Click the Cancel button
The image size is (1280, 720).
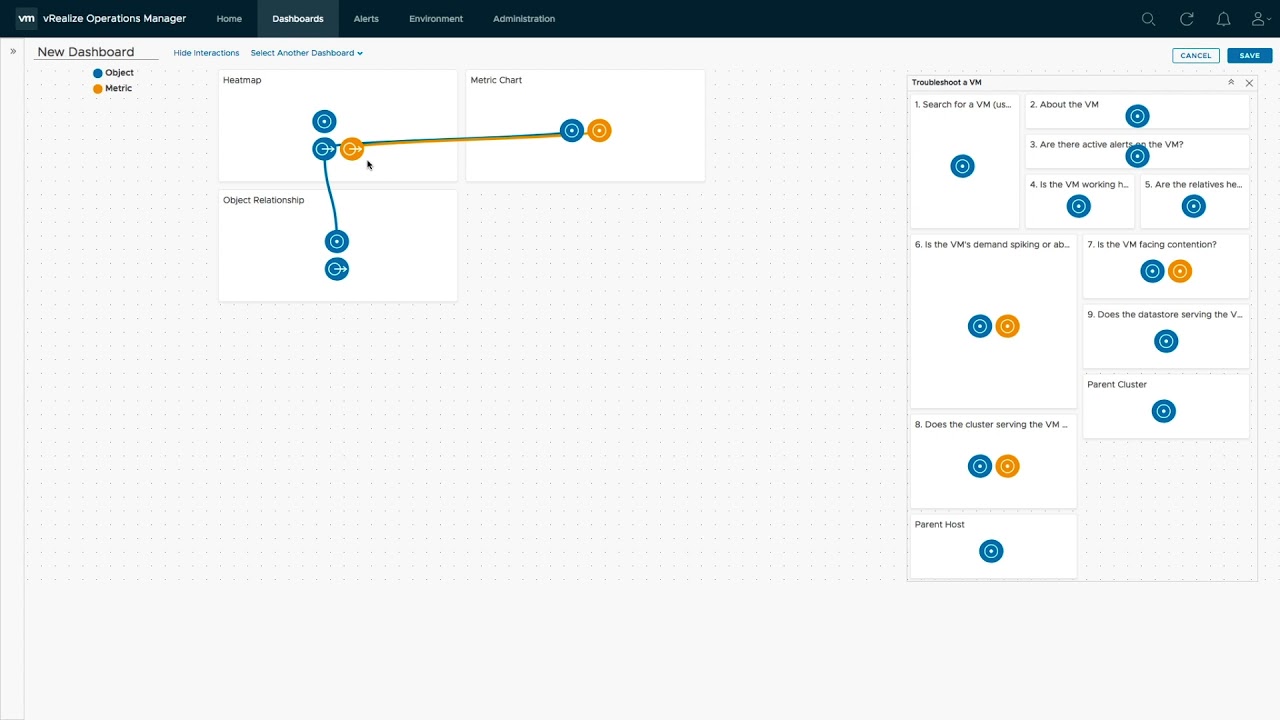(x=1195, y=56)
